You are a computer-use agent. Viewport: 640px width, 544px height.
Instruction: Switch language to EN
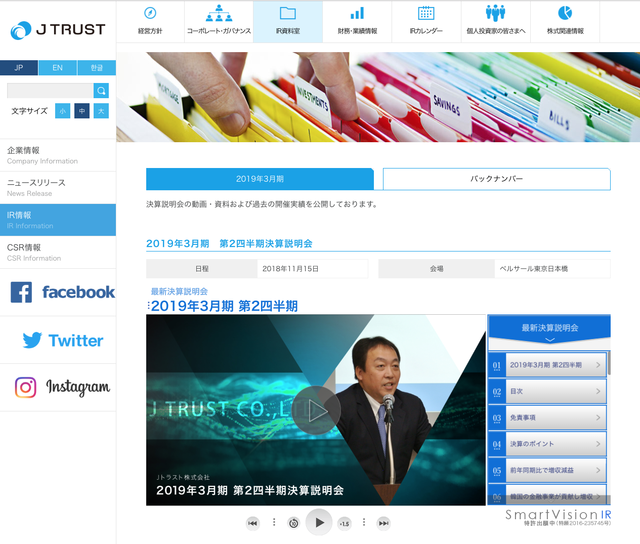[58, 68]
